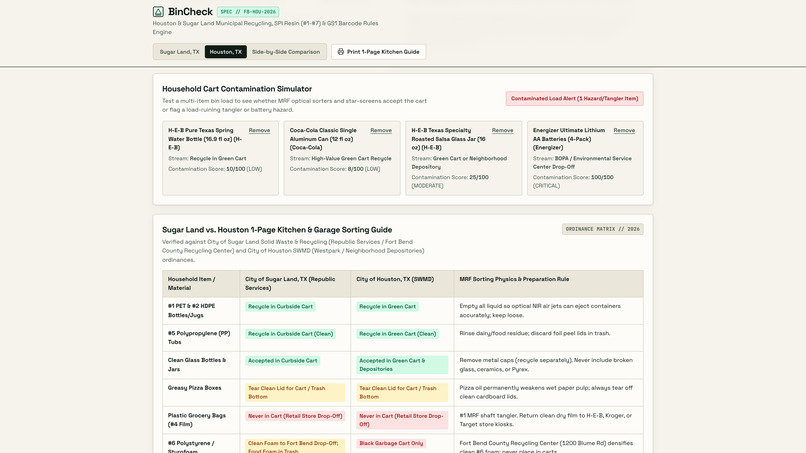The height and width of the screenshot is (453, 806).
Task: Click Clean Foam to Fort Bend Drop-Off tag
Action: point(295,446)
